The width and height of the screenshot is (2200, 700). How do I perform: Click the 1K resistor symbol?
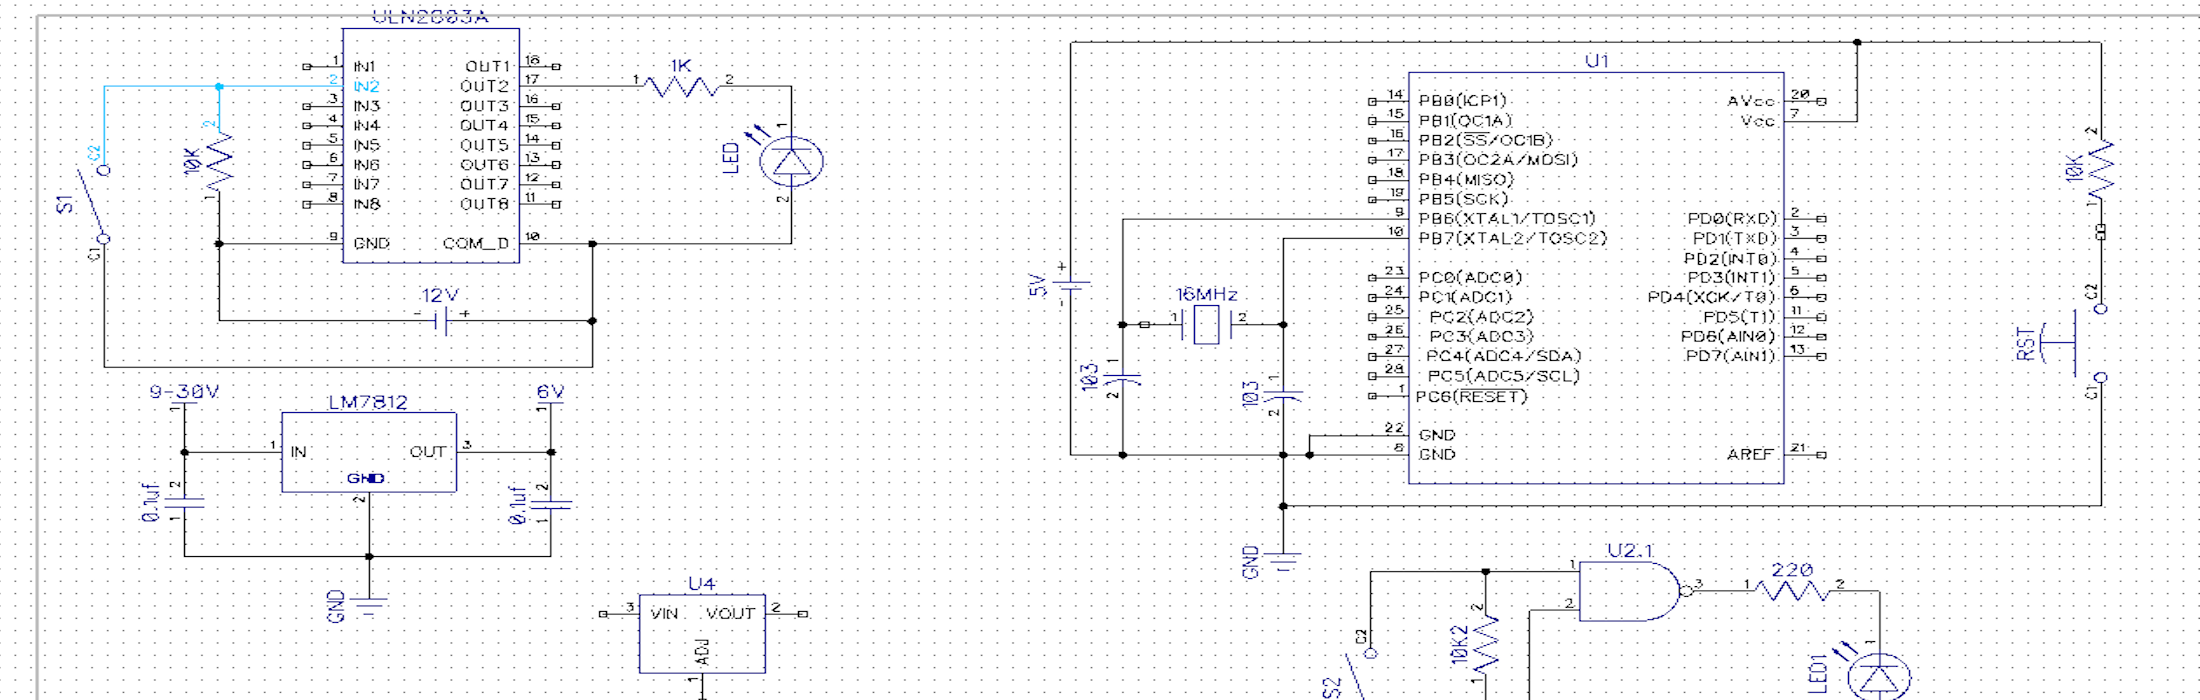pos(682,87)
